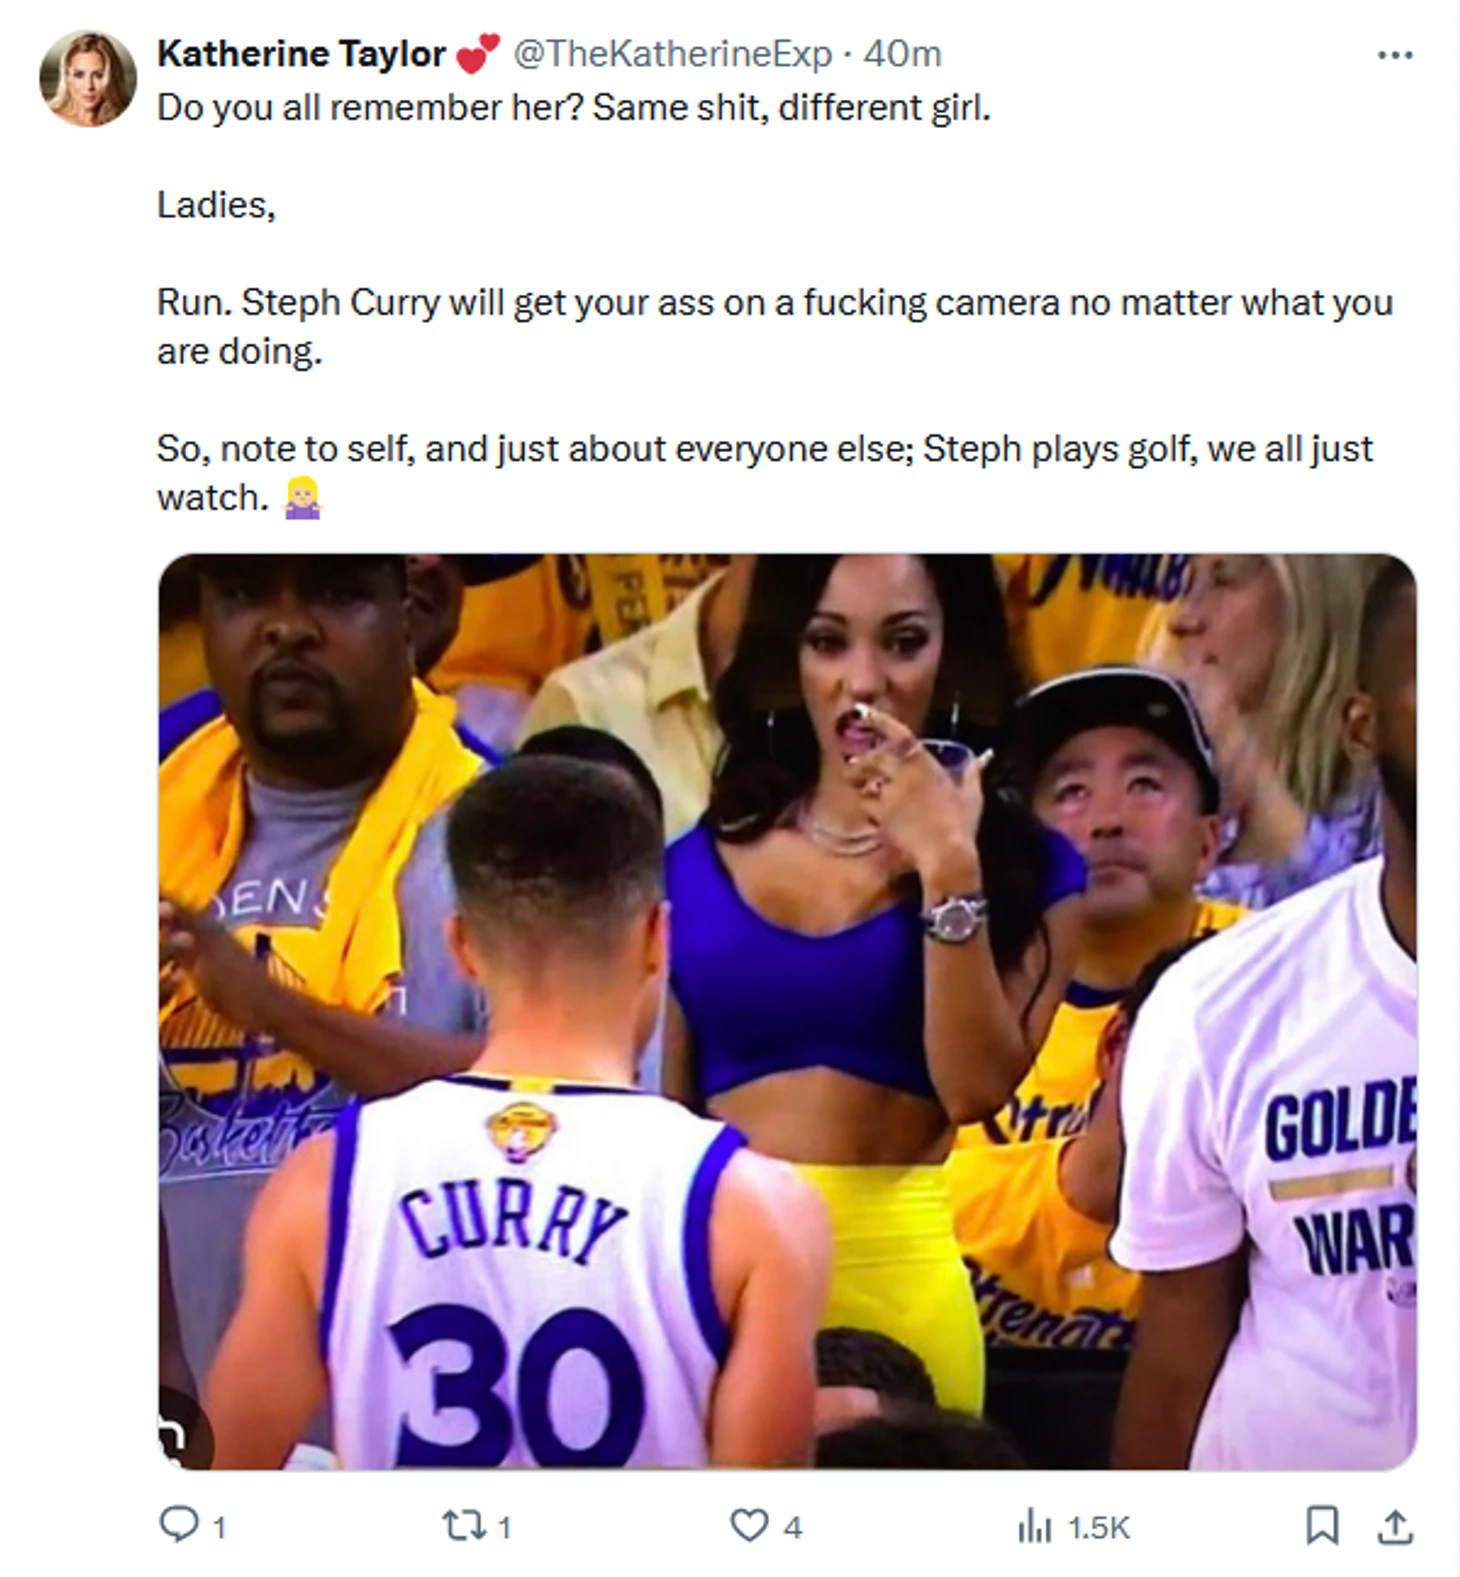Screen dimensions: 1460x1577
Task: Click the repost count next to retweet arrows
Action: pyautogui.click(x=505, y=1528)
